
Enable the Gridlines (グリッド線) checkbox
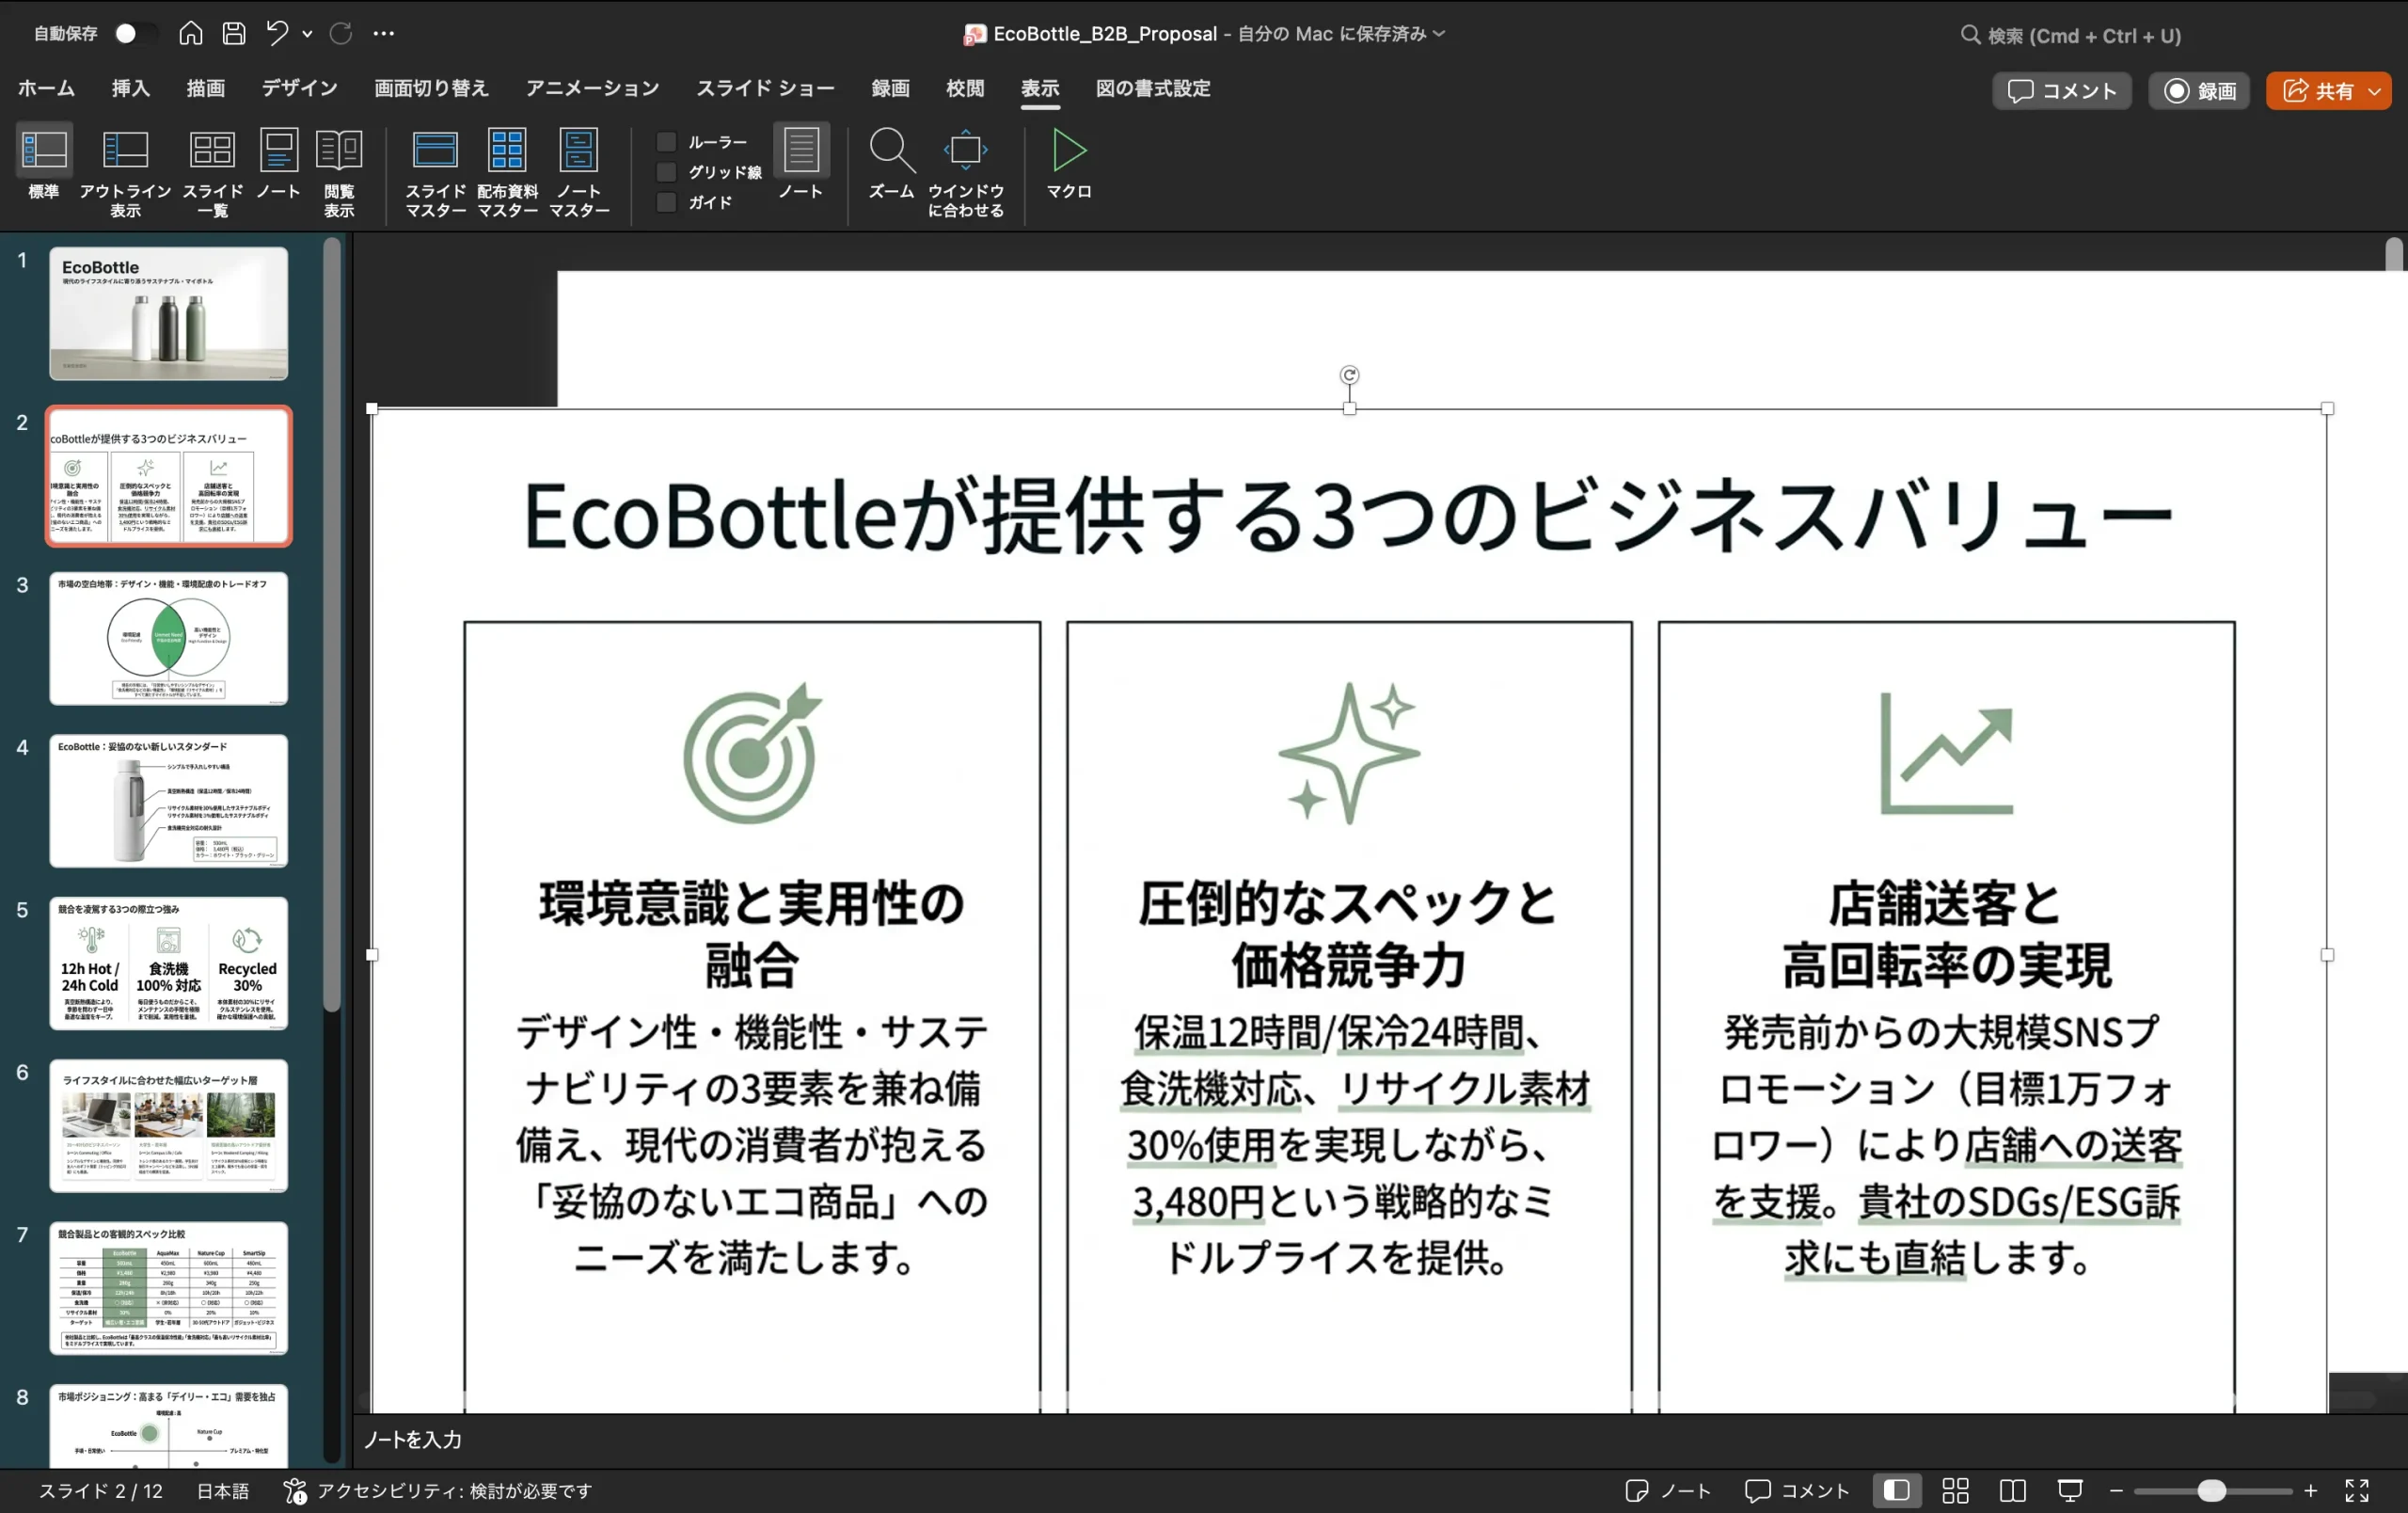point(666,172)
